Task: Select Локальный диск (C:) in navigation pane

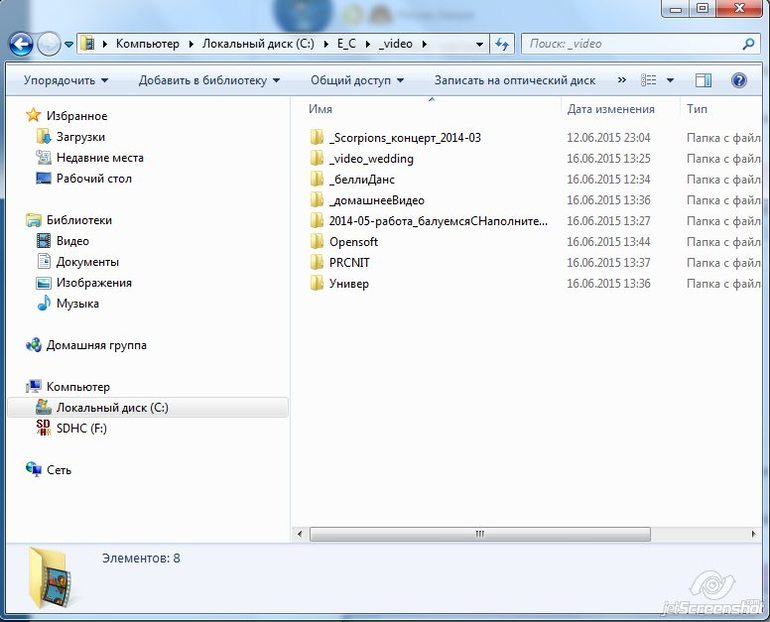Action: tap(111, 407)
